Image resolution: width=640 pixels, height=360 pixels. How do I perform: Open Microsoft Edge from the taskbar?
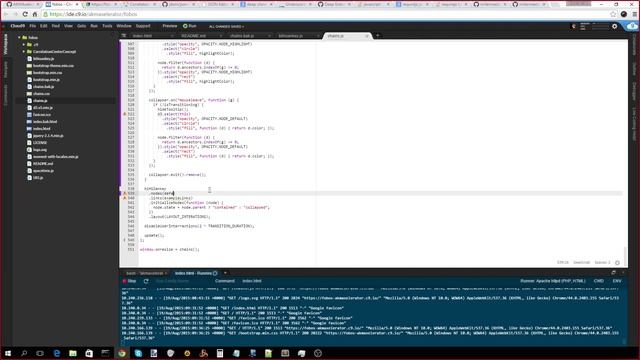click(x=57, y=353)
